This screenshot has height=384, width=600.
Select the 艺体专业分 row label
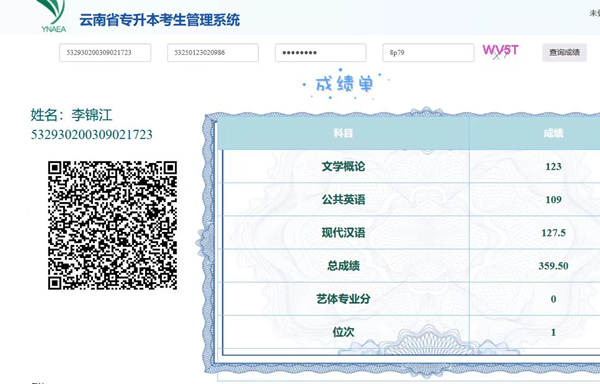click(x=343, y=299)
